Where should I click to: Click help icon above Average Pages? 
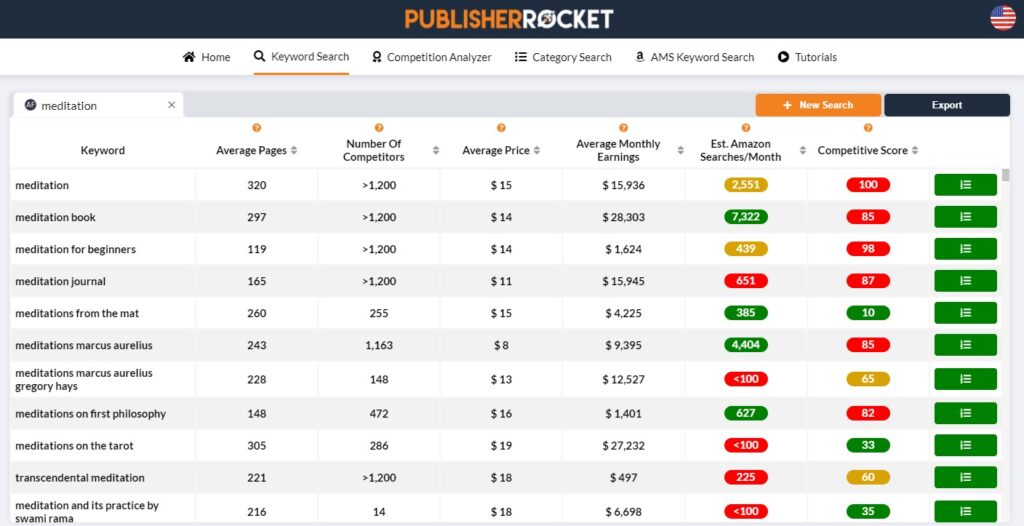[256, 128]
